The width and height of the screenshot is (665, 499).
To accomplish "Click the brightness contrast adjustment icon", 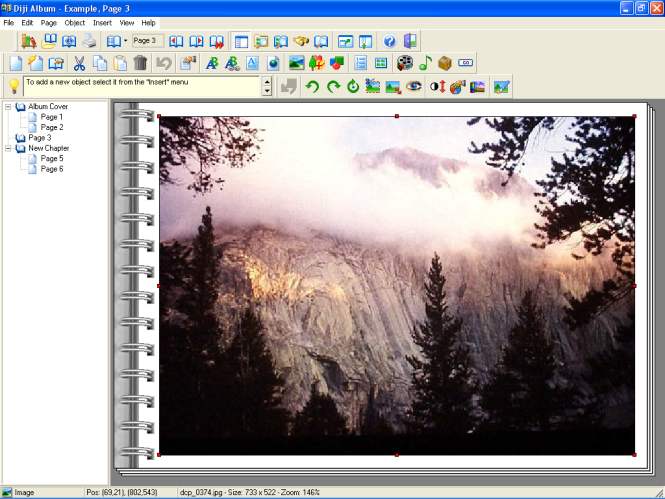I will coord(437,87).
